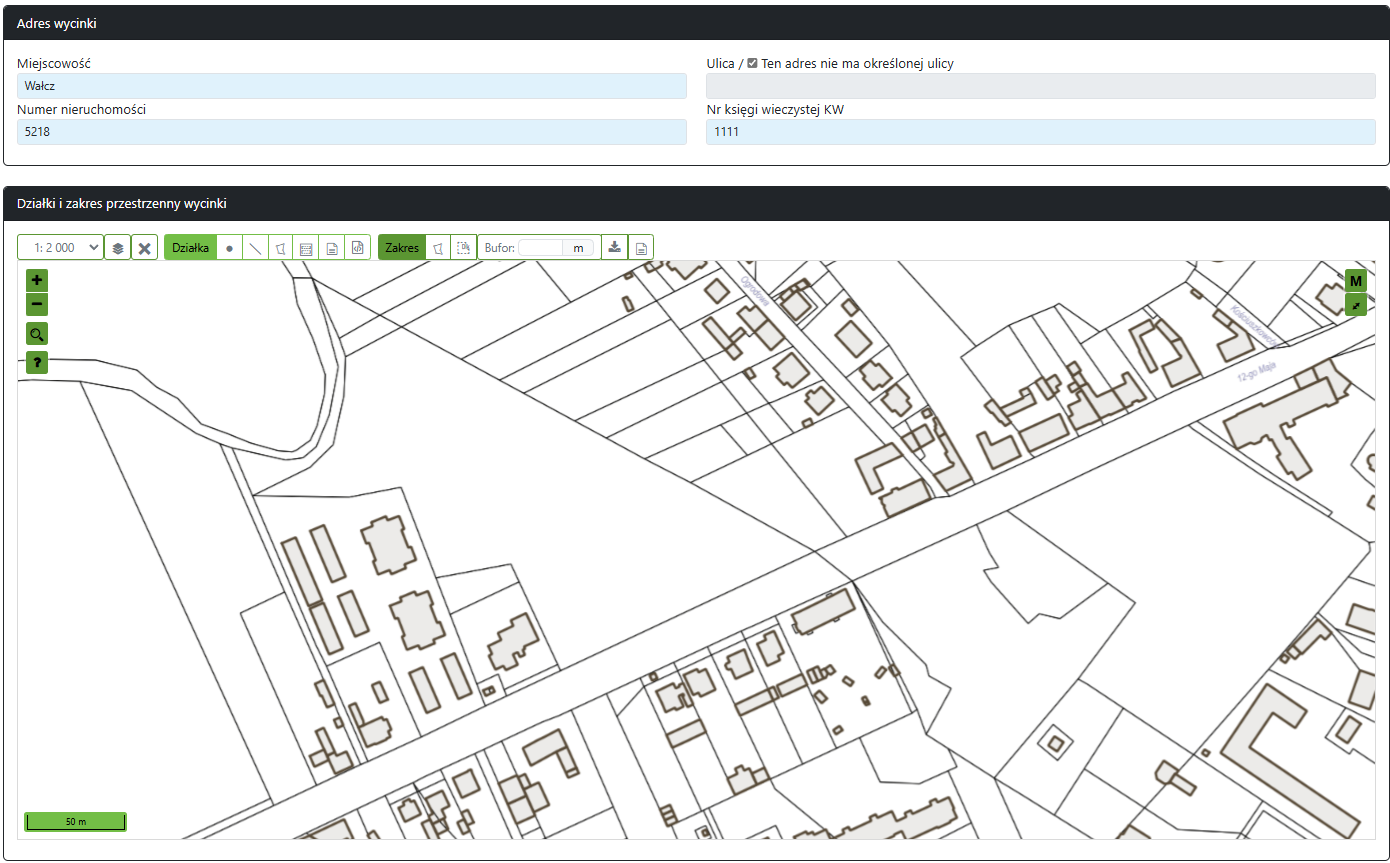Image resolution: width=1390 pixels, height=863 pixels.
Task: Clear the selection with the X icon
Action: coord(145,248)
